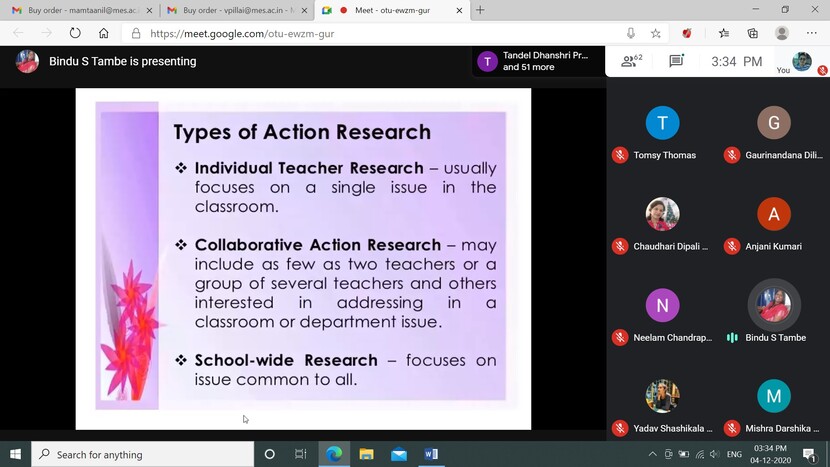Screen dimensions: 830x467
Task: Click the Windows Start button
Action: [15, 454]
